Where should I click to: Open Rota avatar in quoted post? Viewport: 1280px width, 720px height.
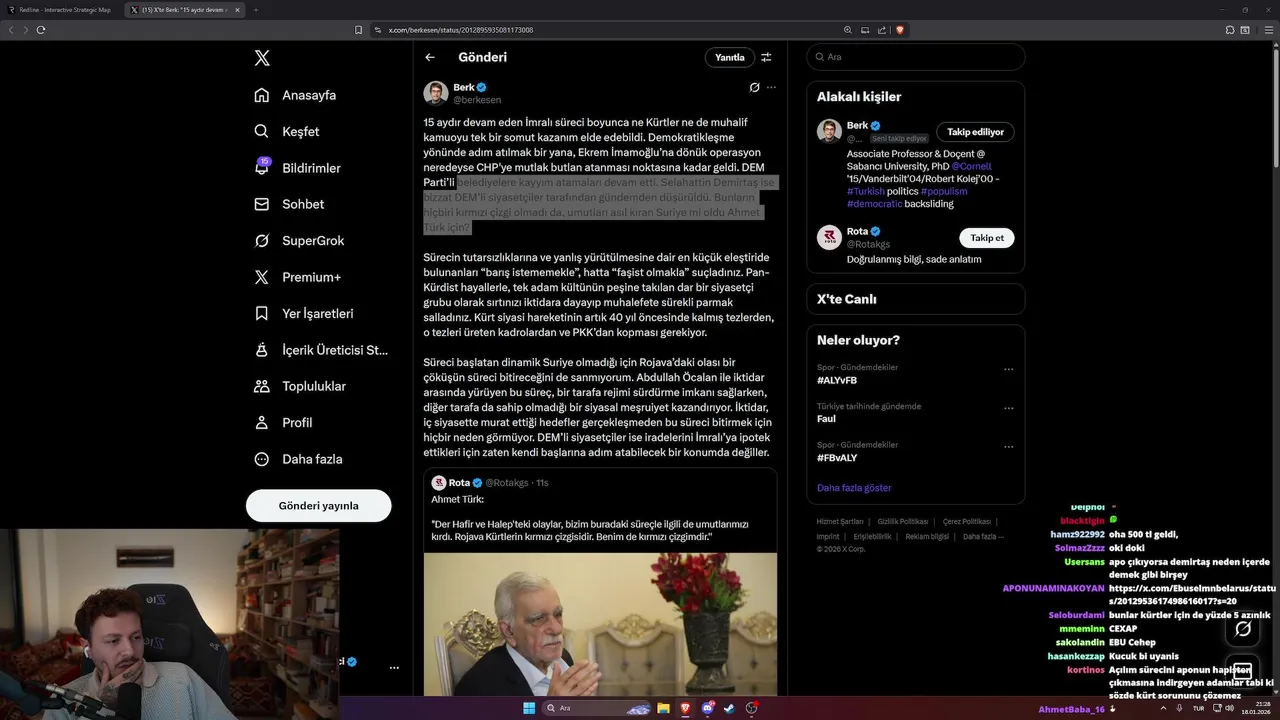[438, 483]
